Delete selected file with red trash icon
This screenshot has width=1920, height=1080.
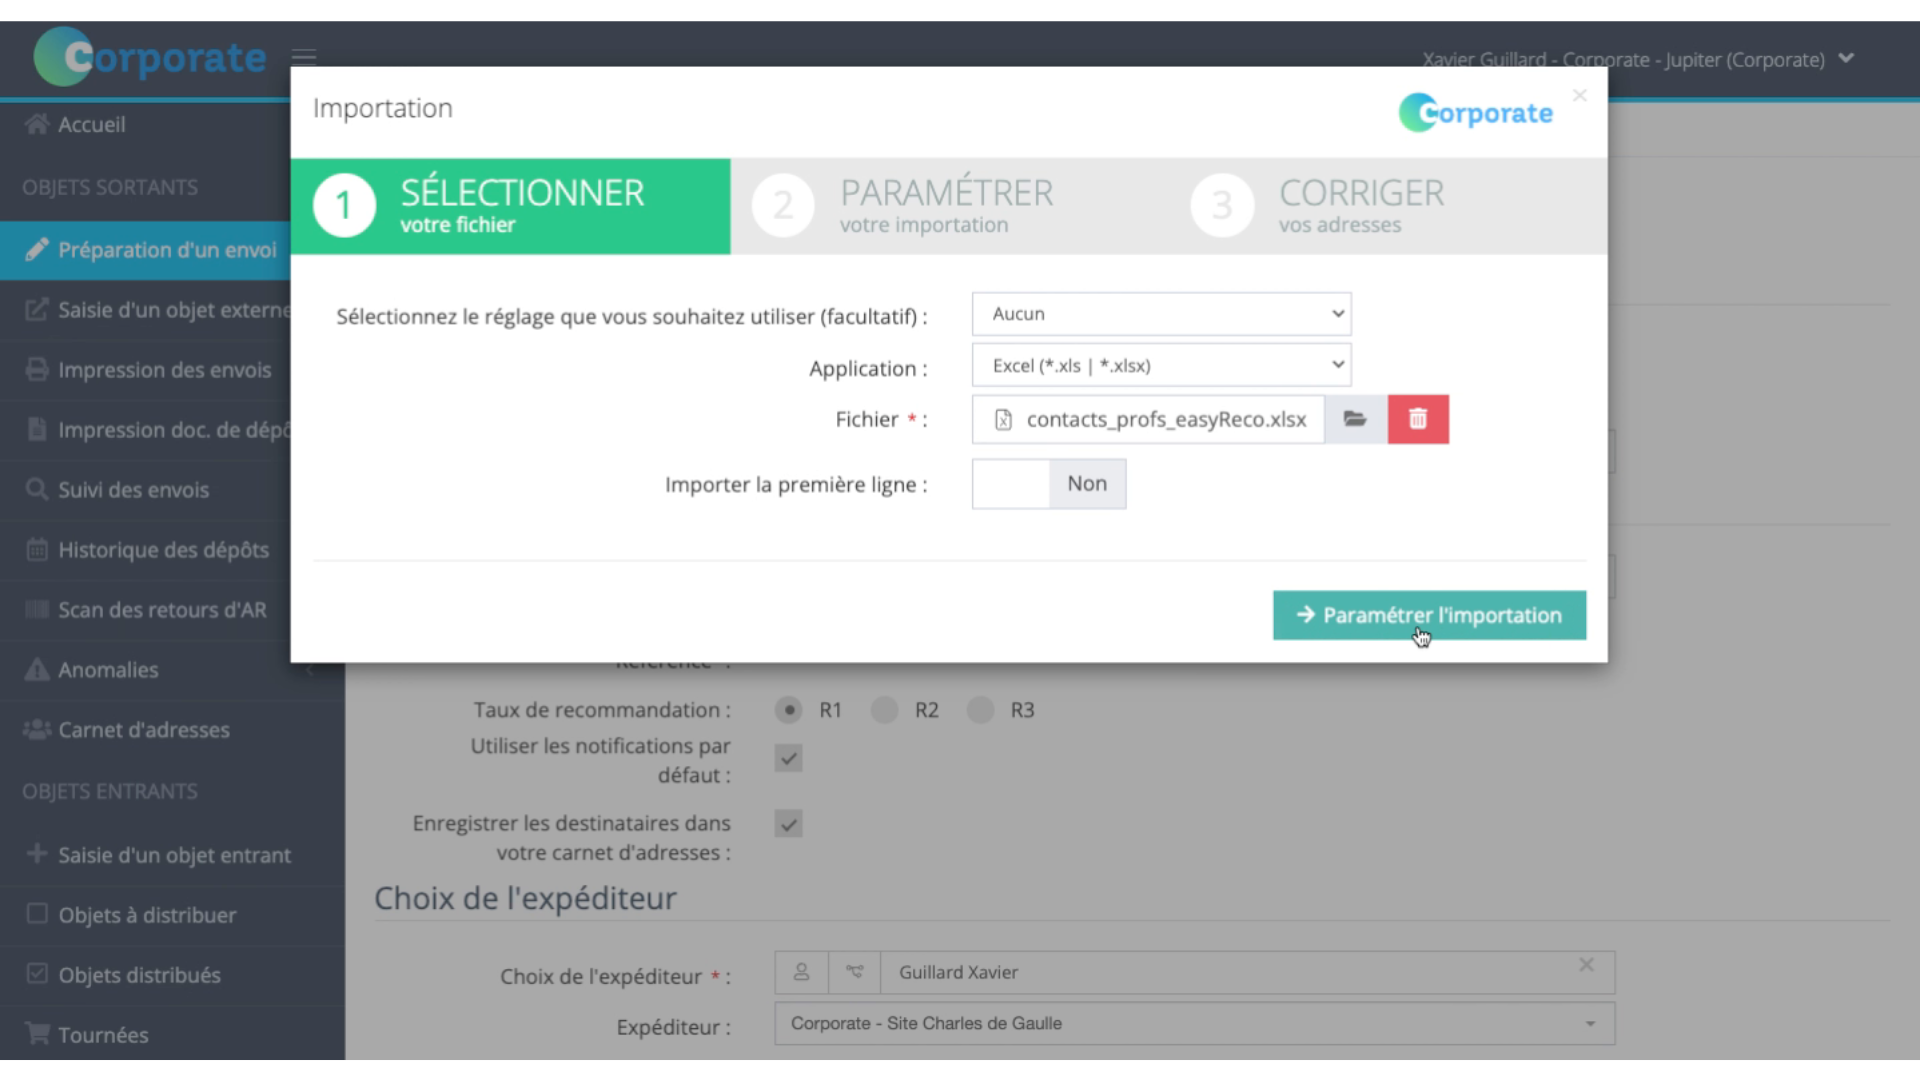(1418, 419)
